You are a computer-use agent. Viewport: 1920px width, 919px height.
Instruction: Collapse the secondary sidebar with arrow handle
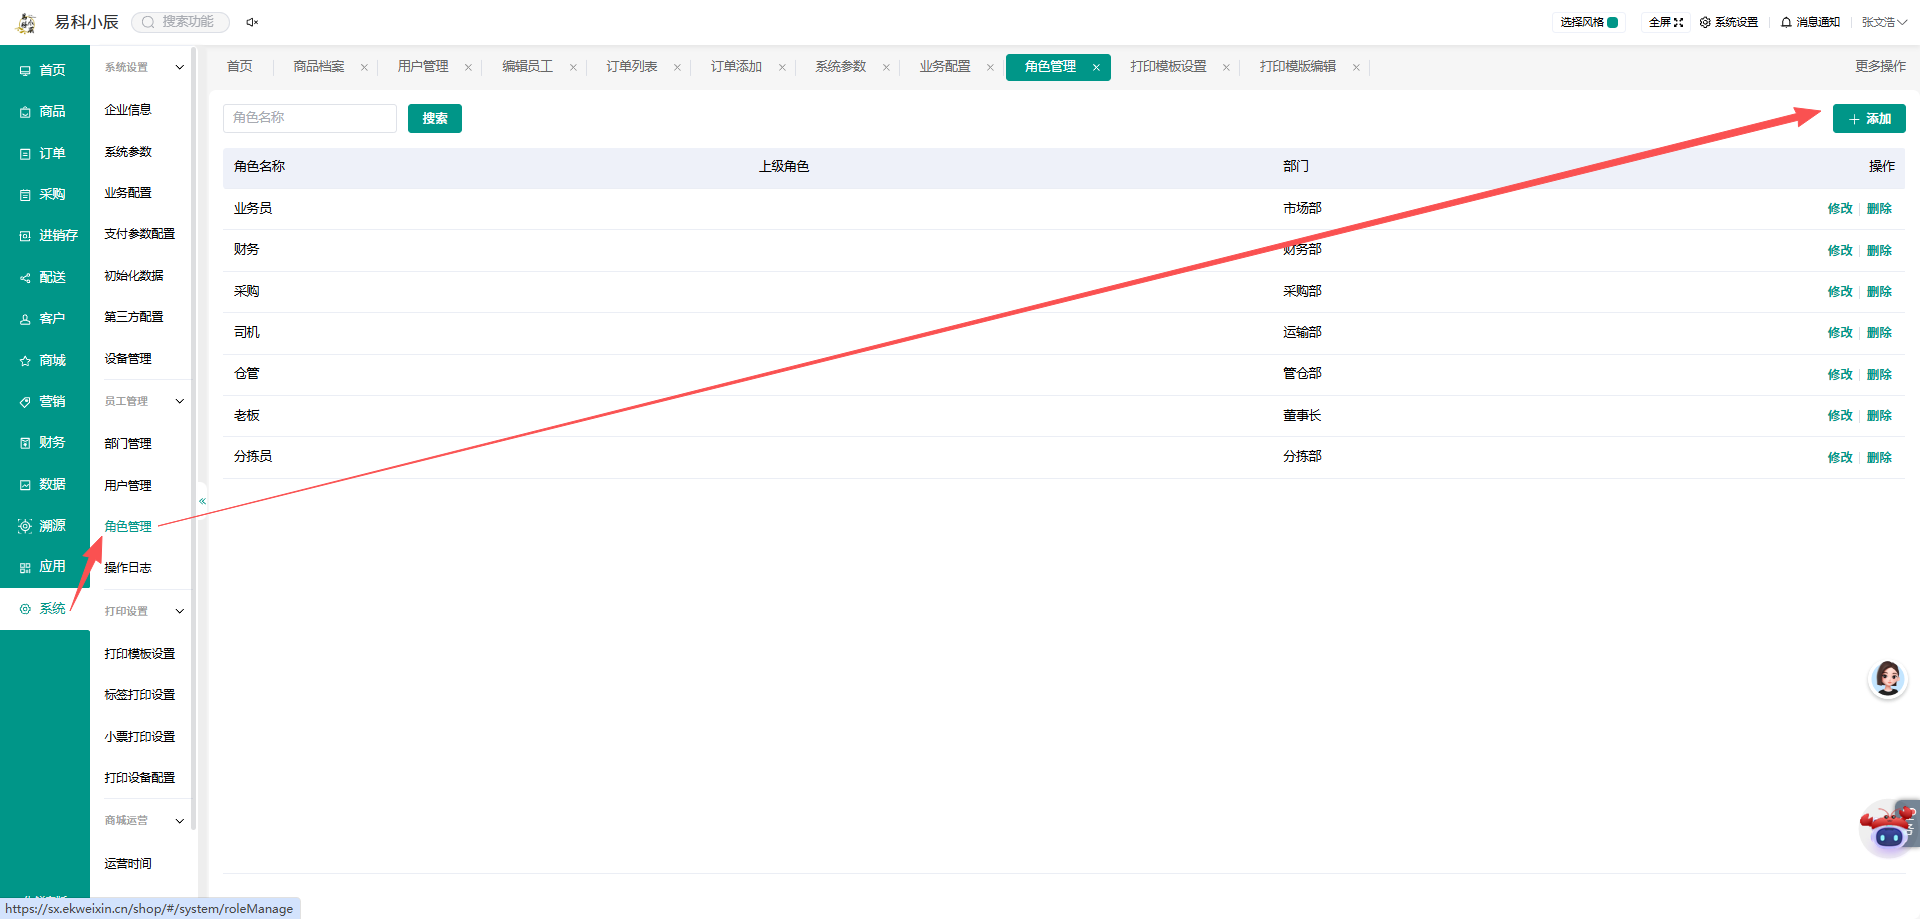click(x=202, y=501)
